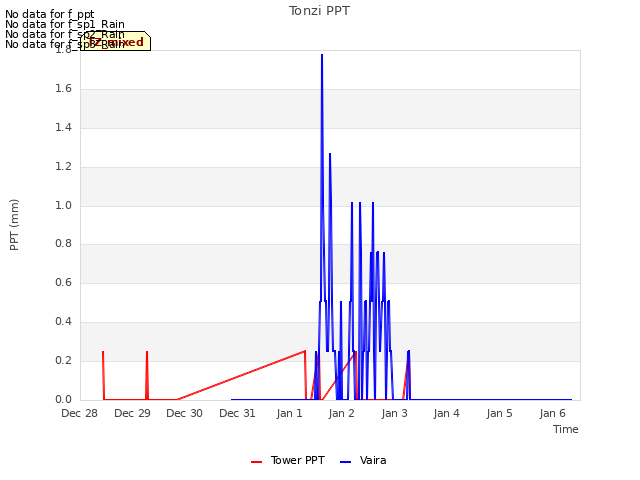Click the Jan 2 x-axis tick label
Viewport: 640px width, 480px height.
[x=342, y=413]
